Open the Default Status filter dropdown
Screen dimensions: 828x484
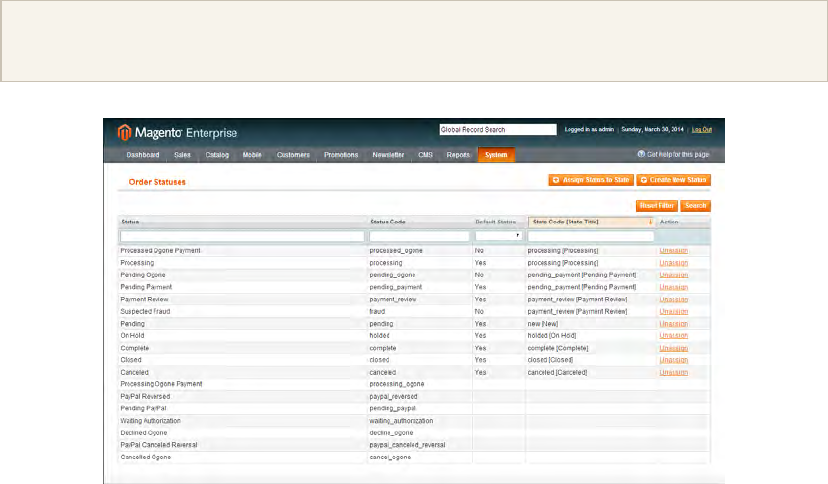(498, 236)
